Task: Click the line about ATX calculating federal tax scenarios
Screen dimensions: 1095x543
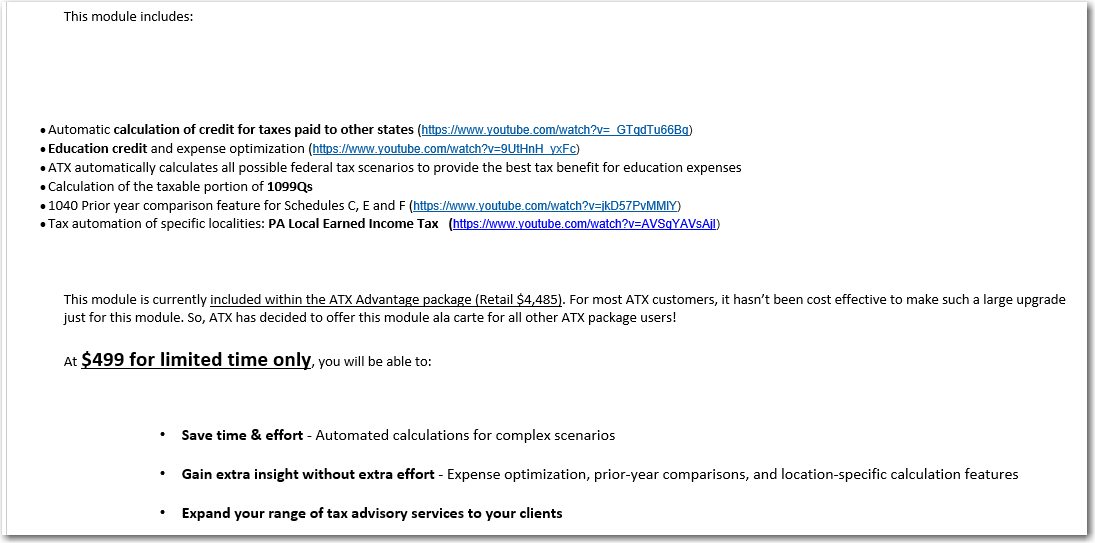Action: (x=395, y=168)
